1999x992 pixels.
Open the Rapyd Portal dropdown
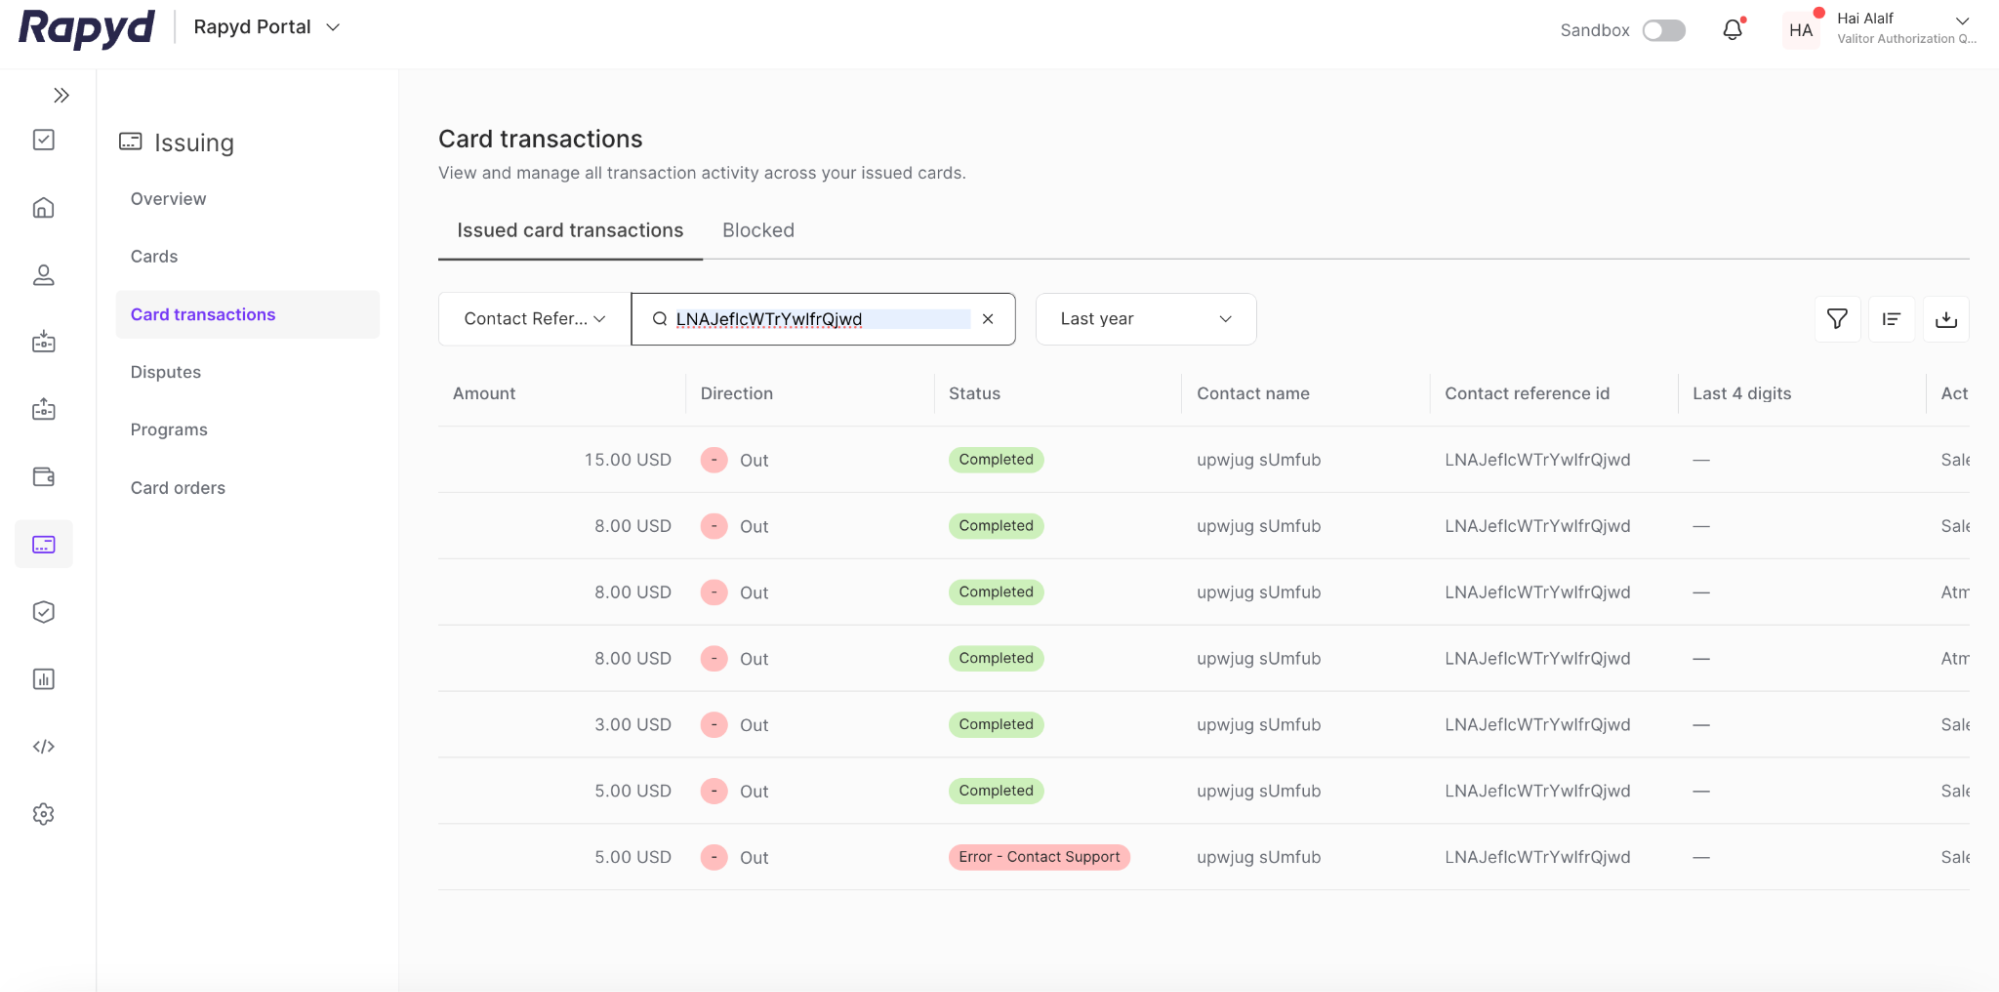click(x=265, y=27)
